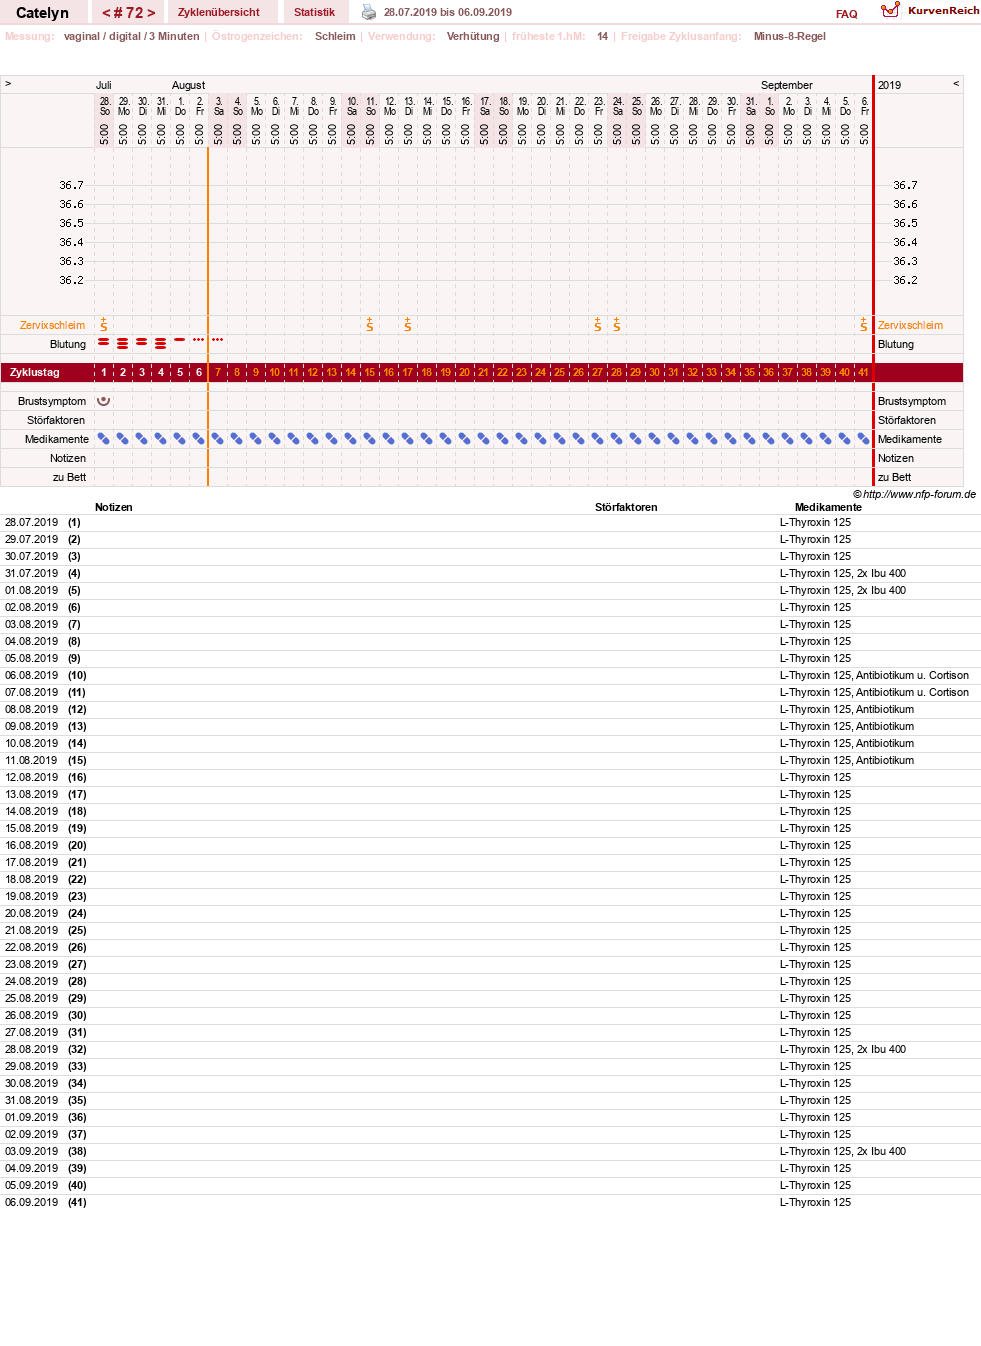
Task: Click the Schleim setting value
Action: (x=335, y=36)
